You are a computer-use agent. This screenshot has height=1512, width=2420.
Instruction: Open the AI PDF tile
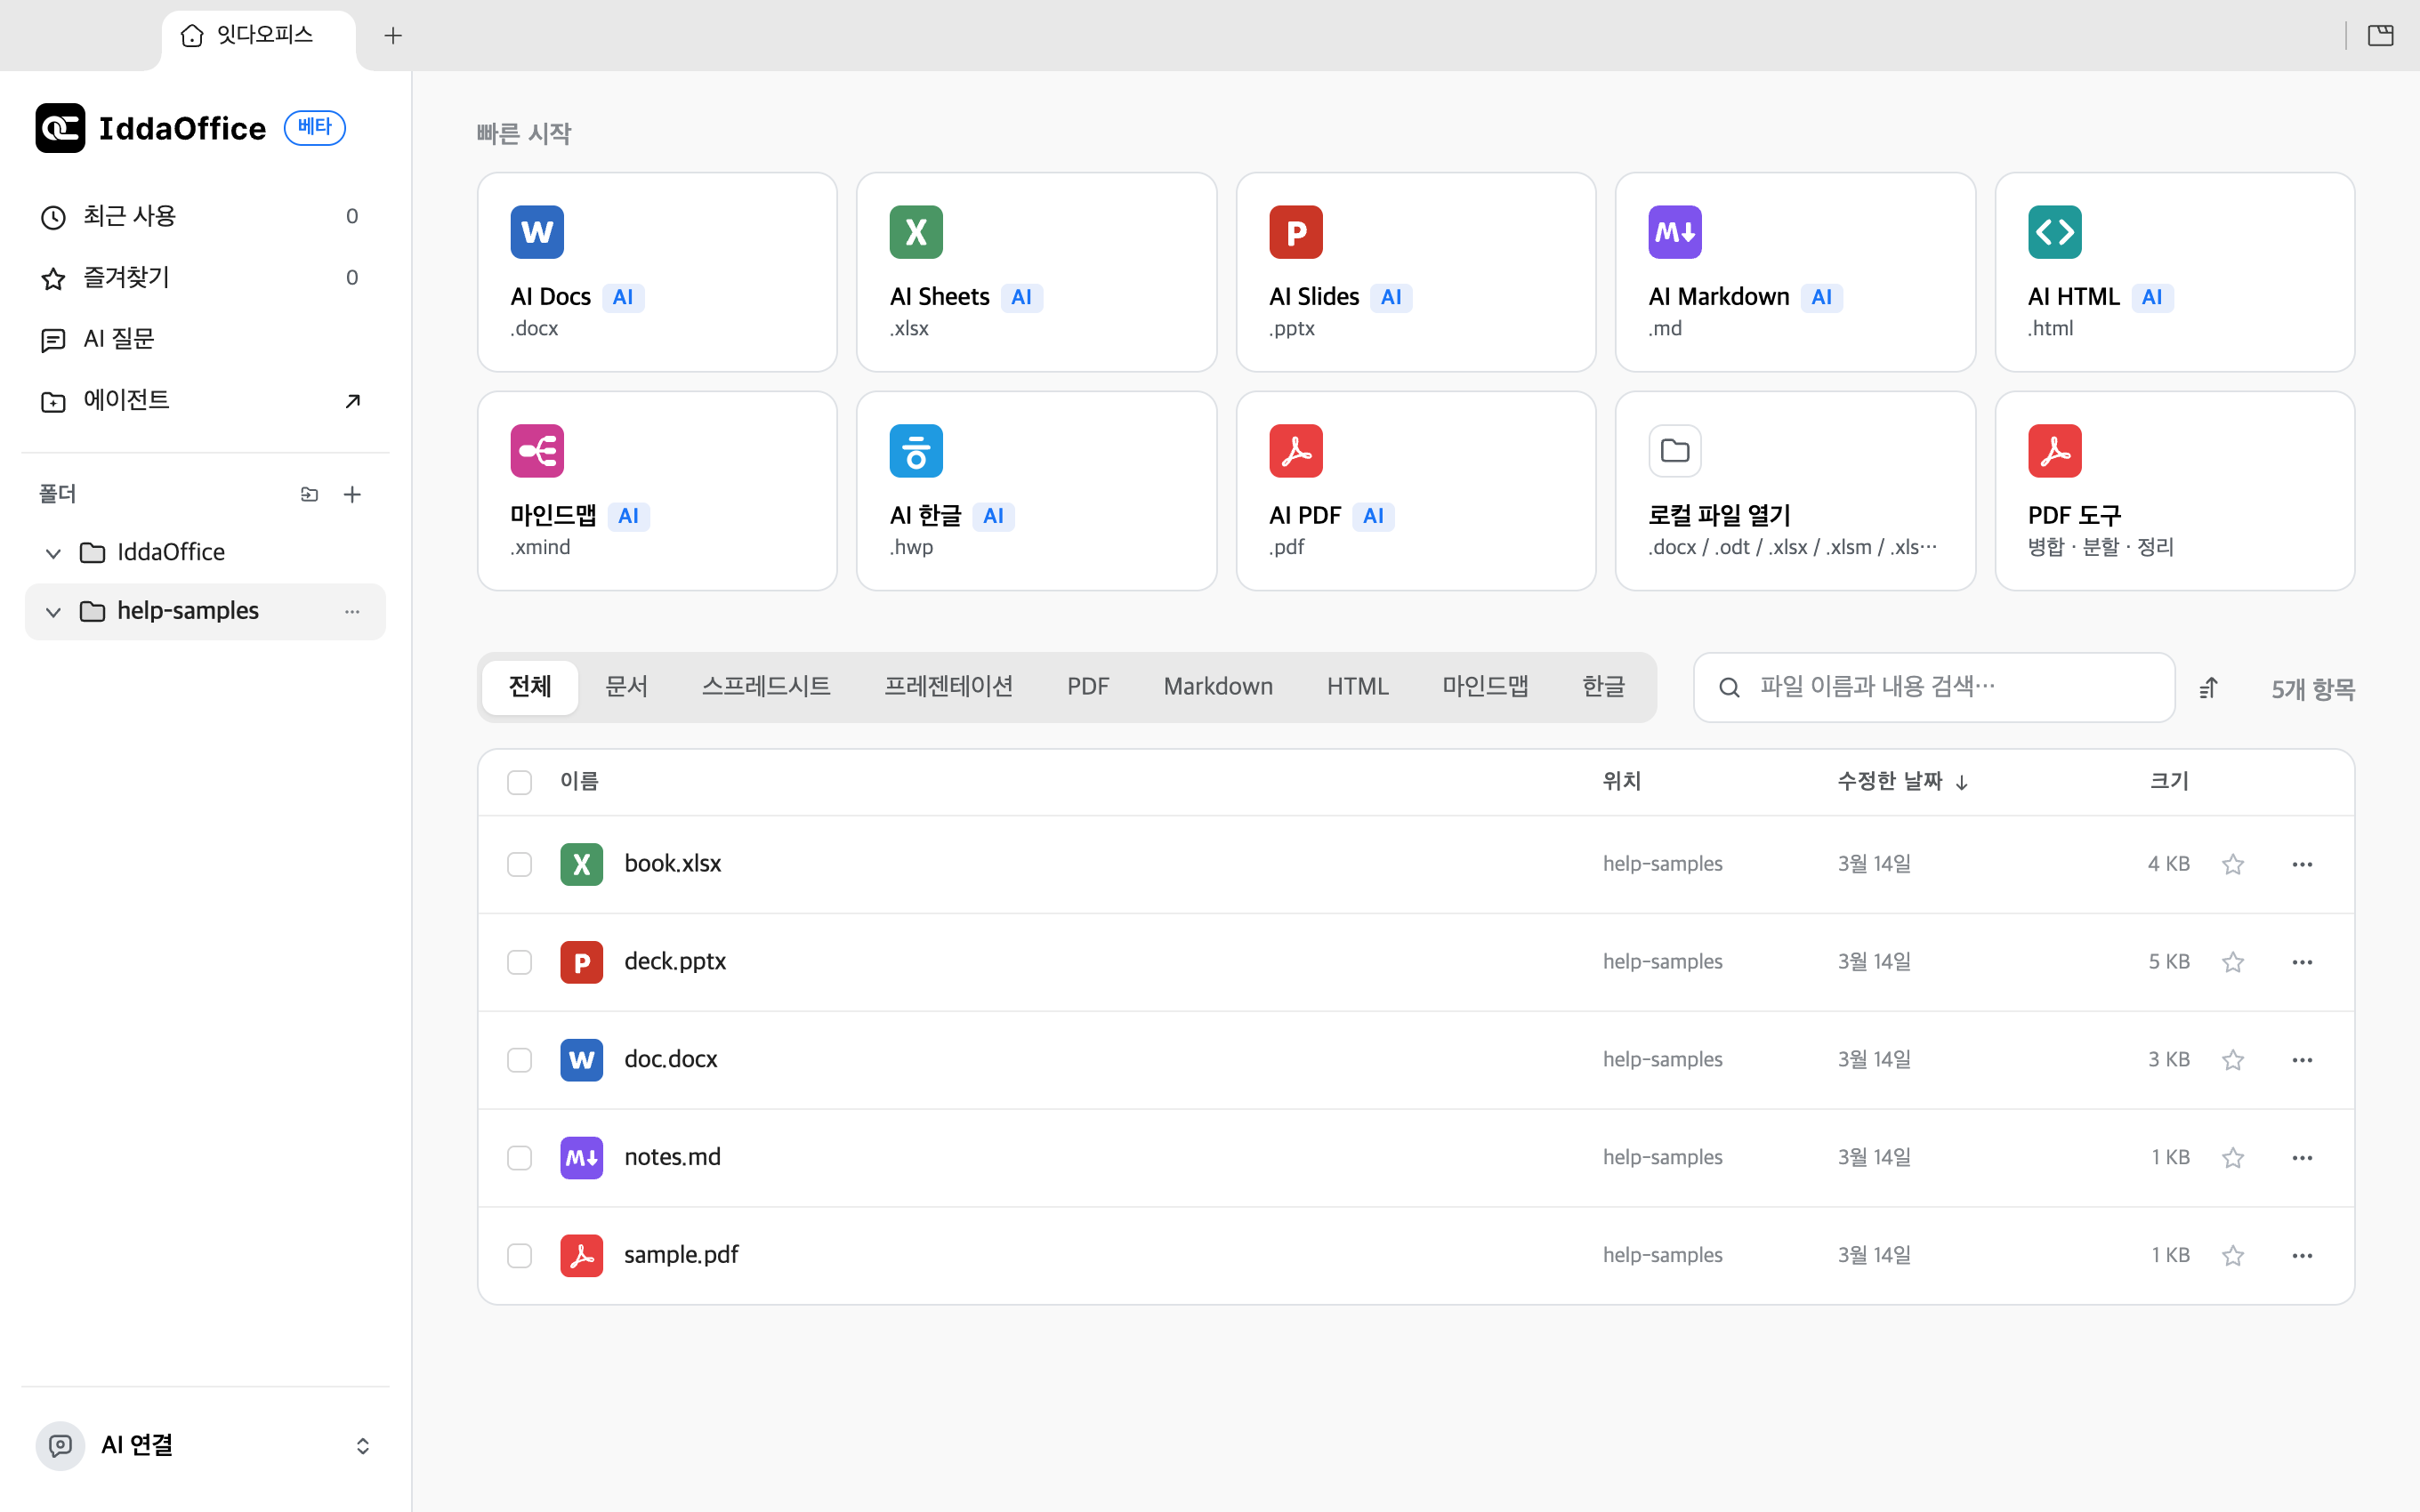[1416, 491]
